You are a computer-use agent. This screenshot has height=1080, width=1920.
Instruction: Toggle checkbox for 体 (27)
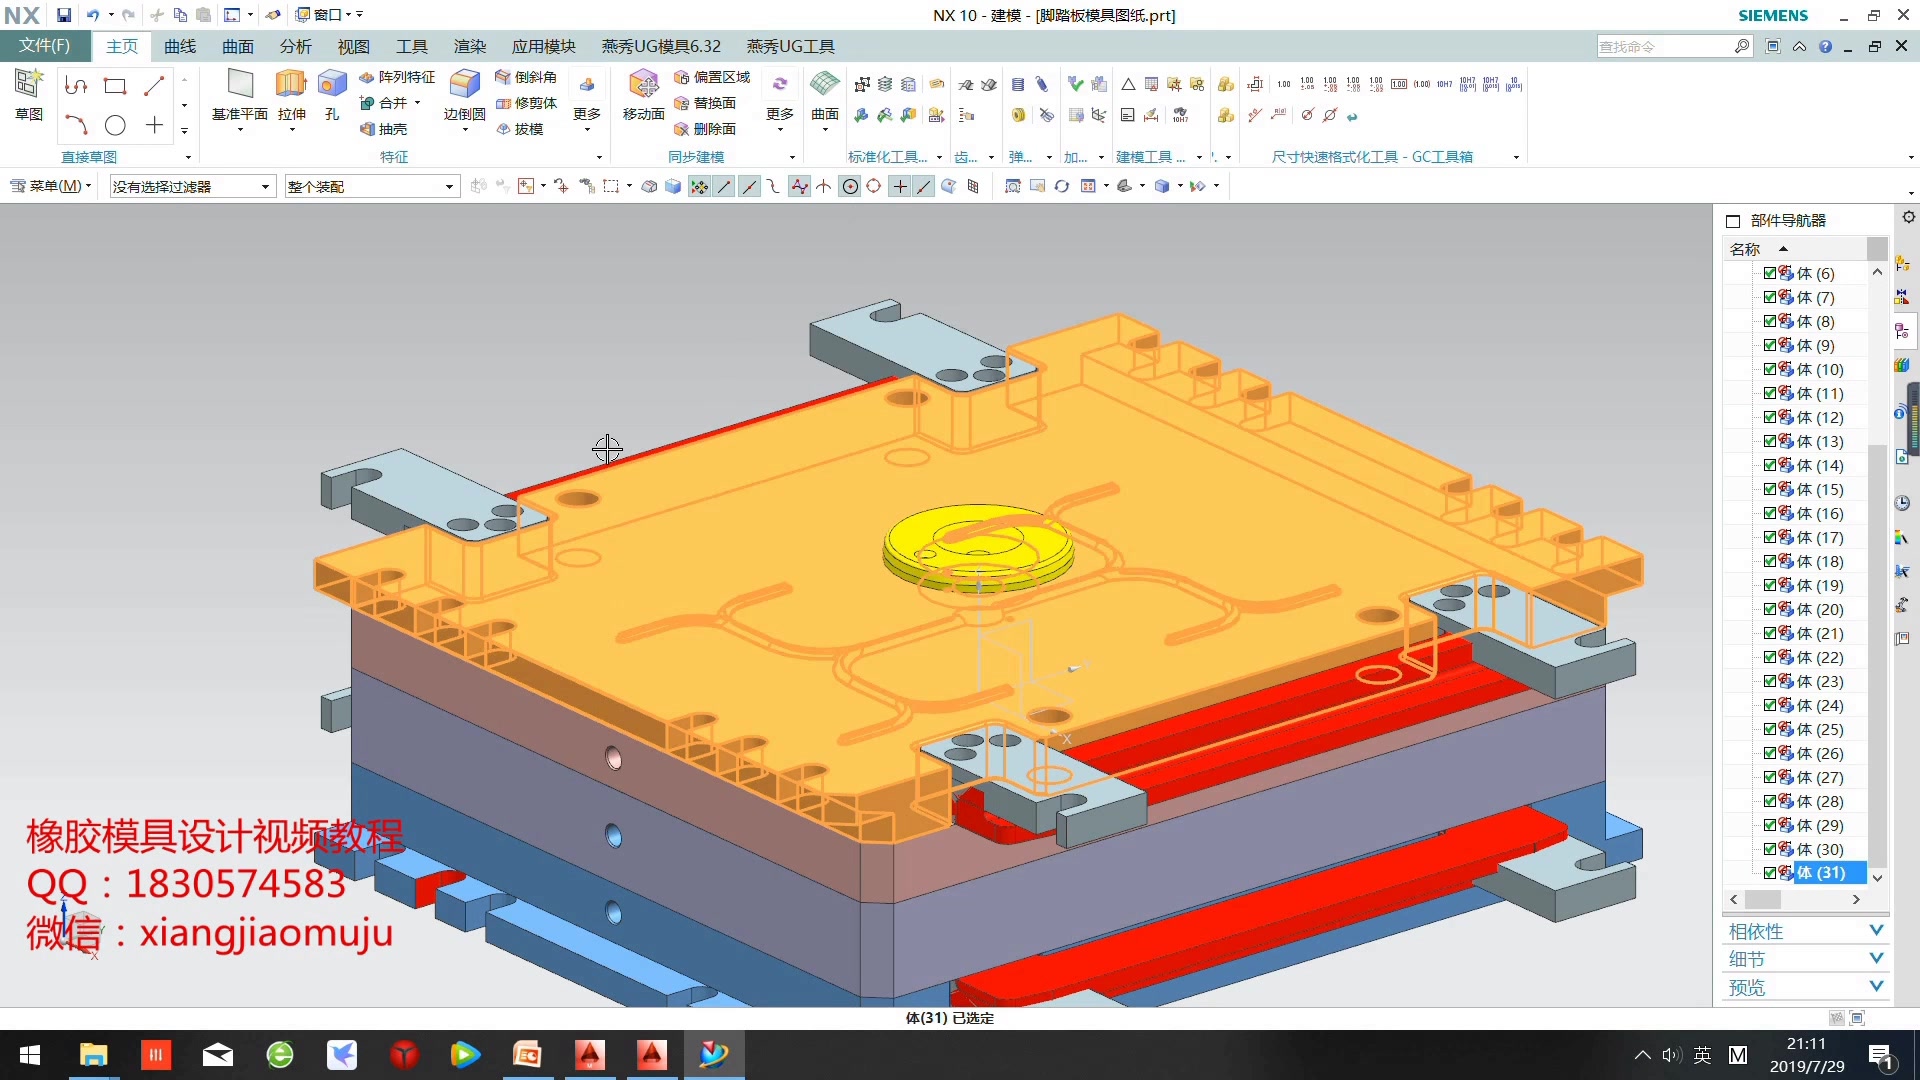[x=1770, y=777]
